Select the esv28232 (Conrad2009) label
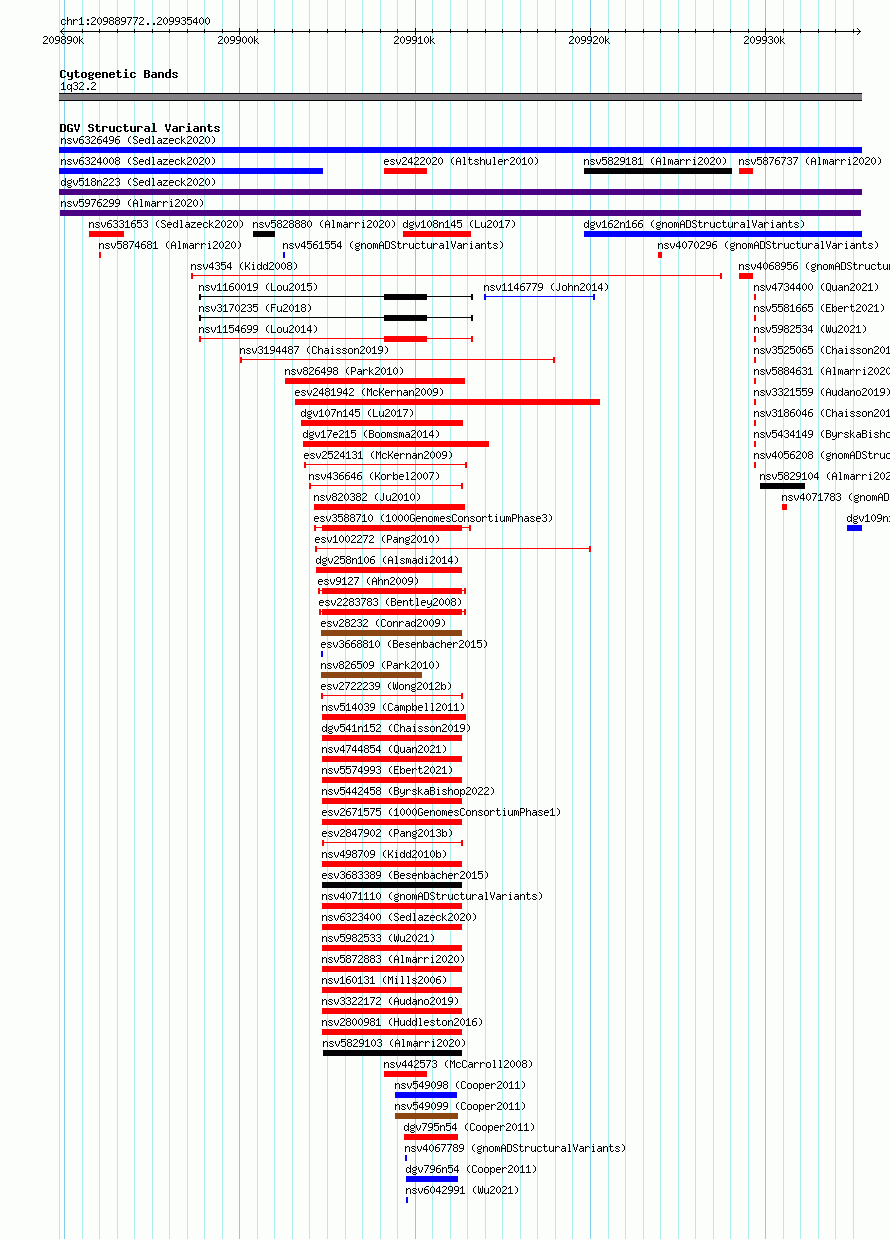Viewport: 890px width, 1239px height. pyautogui.click(x=383, y=623)
